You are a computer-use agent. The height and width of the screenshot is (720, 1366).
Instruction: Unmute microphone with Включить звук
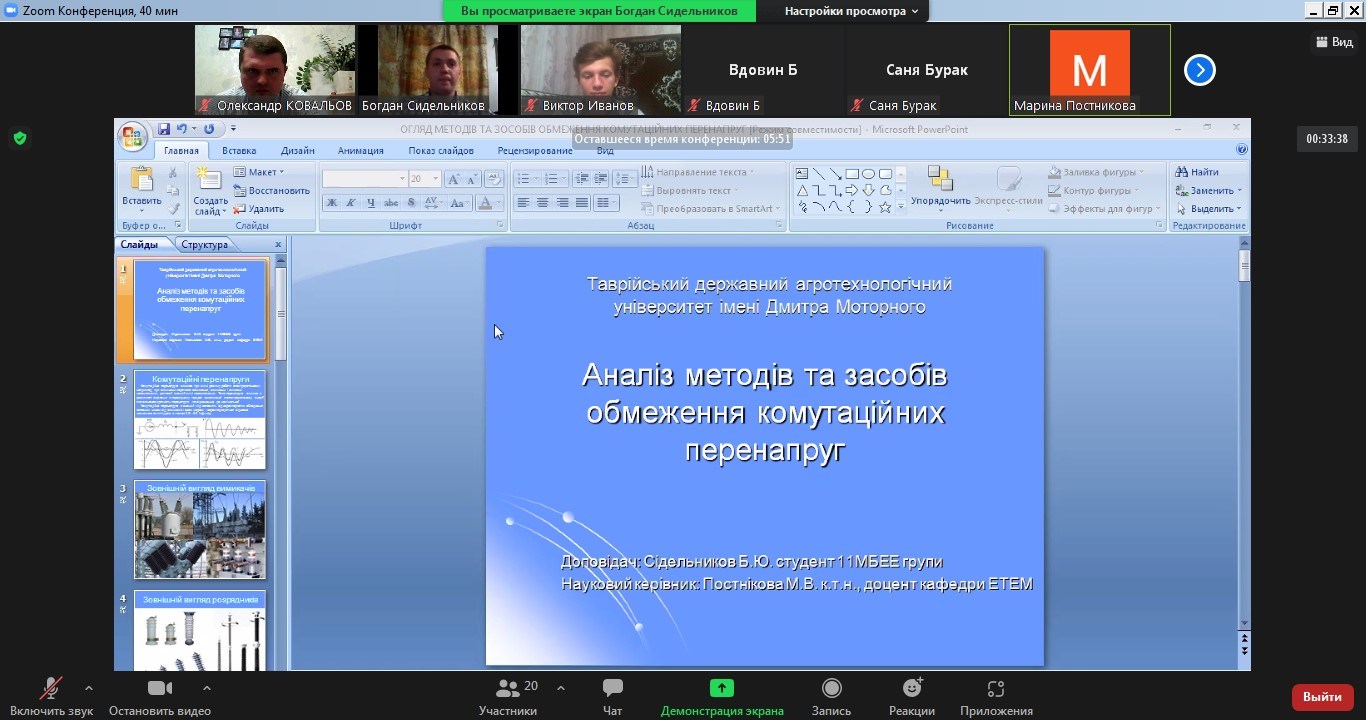click(51, 697)
